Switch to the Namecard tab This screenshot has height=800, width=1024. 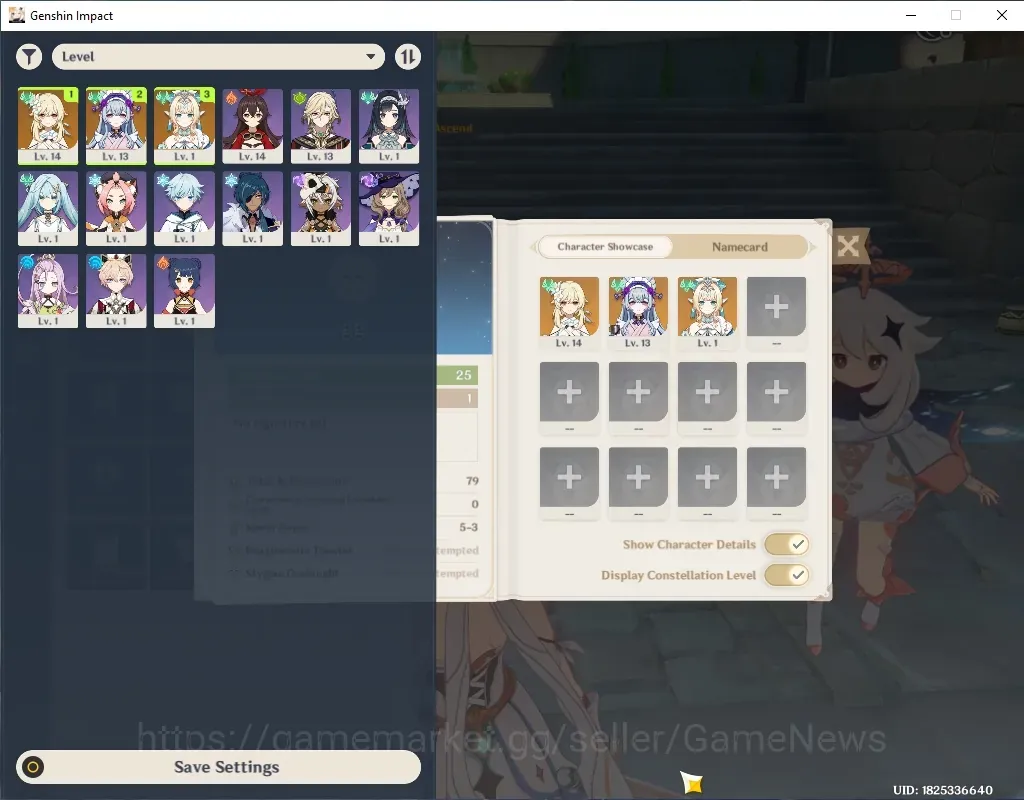point(739,247)
